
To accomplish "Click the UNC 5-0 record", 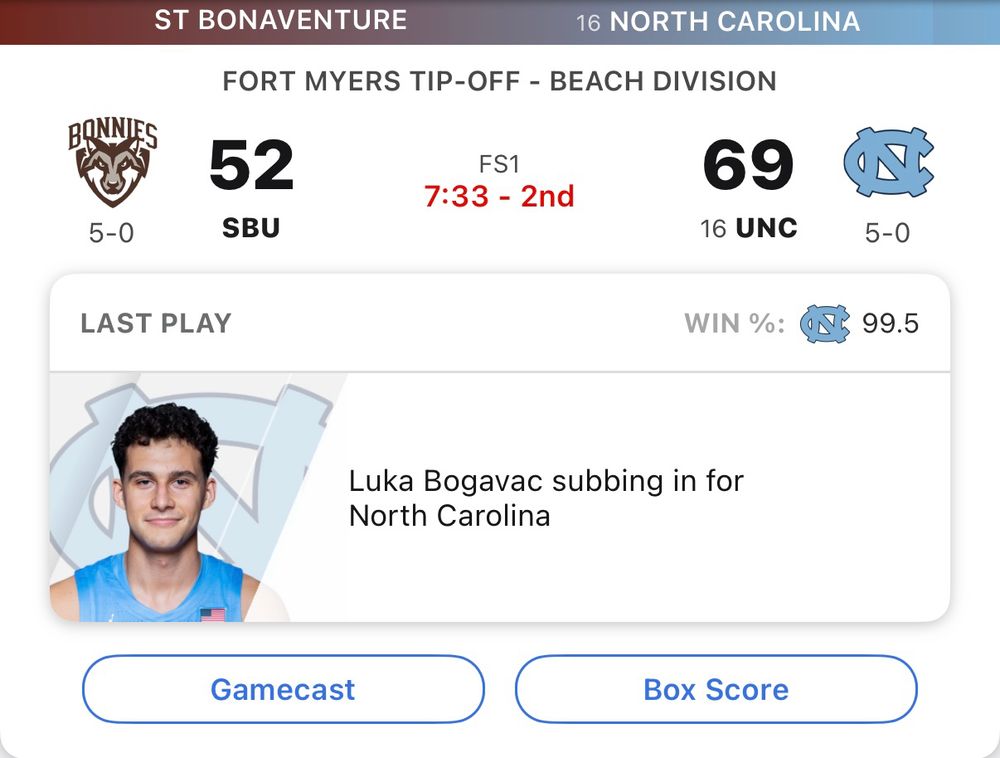I will (x=890, y=232).
